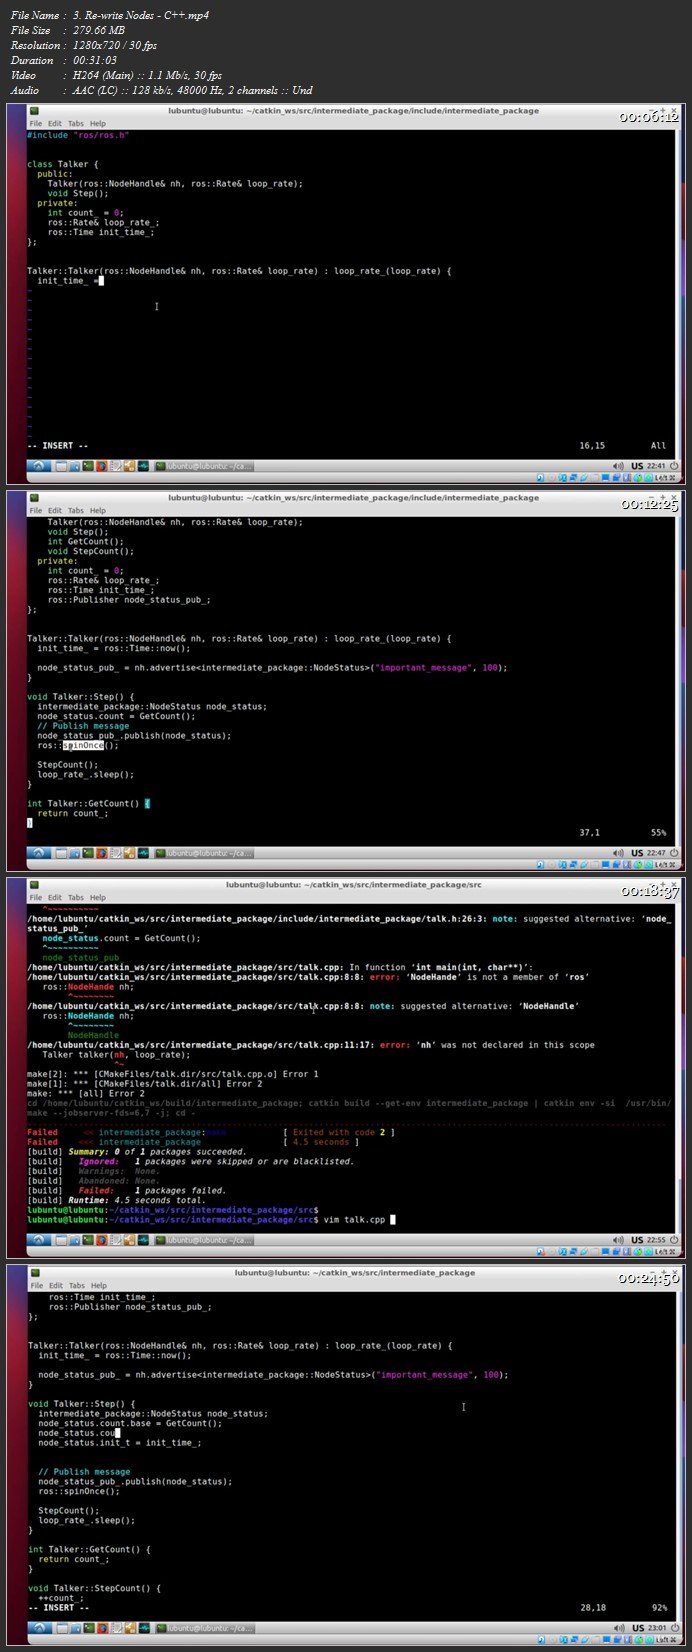Click the terminal launcher icon in the 23:01 taskbar
The image size is (692, 1652).
point(89,1628)
